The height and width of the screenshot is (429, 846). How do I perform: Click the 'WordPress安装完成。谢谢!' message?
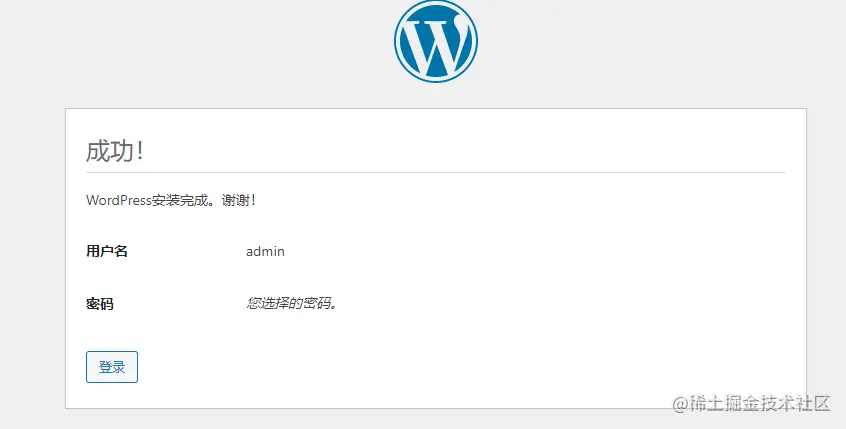(171, 200)
